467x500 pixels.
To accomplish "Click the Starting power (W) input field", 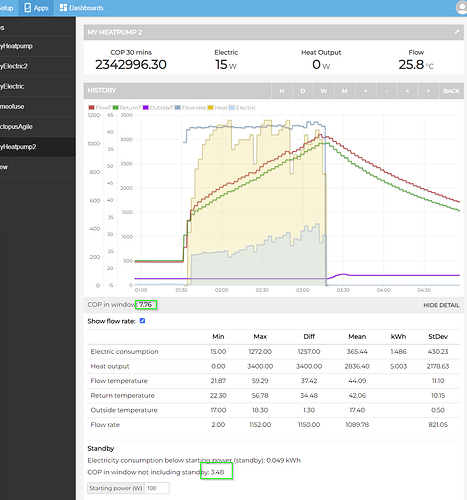I will (x=157, y=488).
